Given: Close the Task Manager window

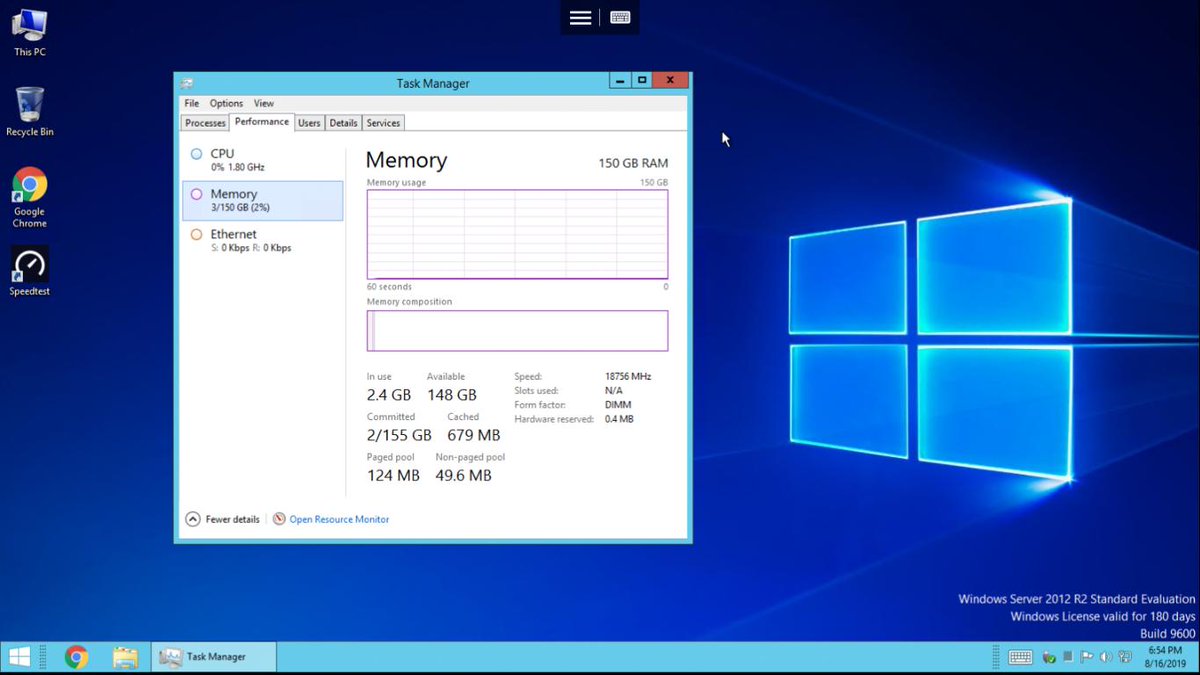Looking at the screenshot, I should (x=671, y=80).
